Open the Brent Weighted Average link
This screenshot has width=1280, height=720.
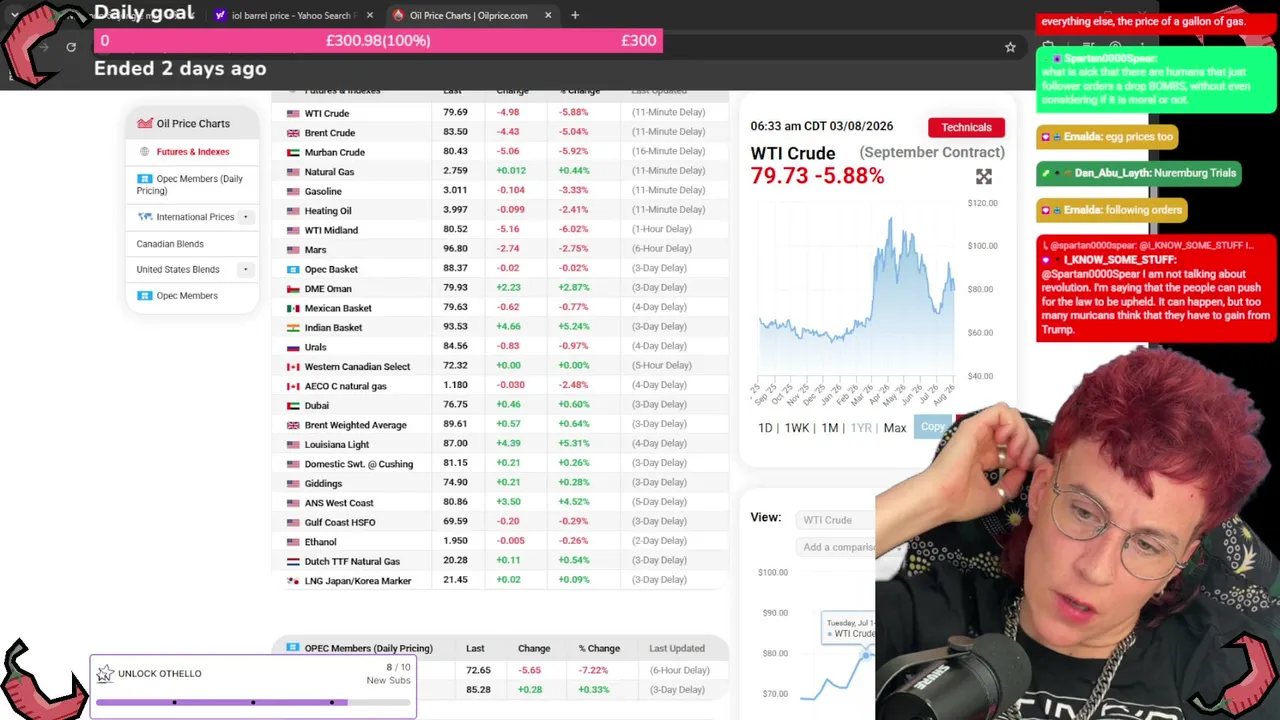point(355,425)
